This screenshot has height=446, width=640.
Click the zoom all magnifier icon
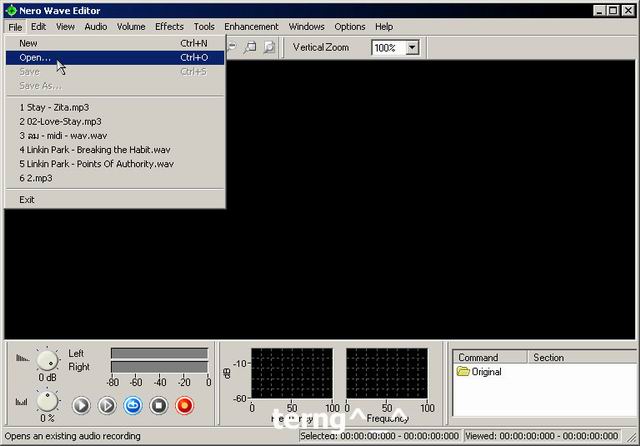pyautogui.click(x=269, y=47)
